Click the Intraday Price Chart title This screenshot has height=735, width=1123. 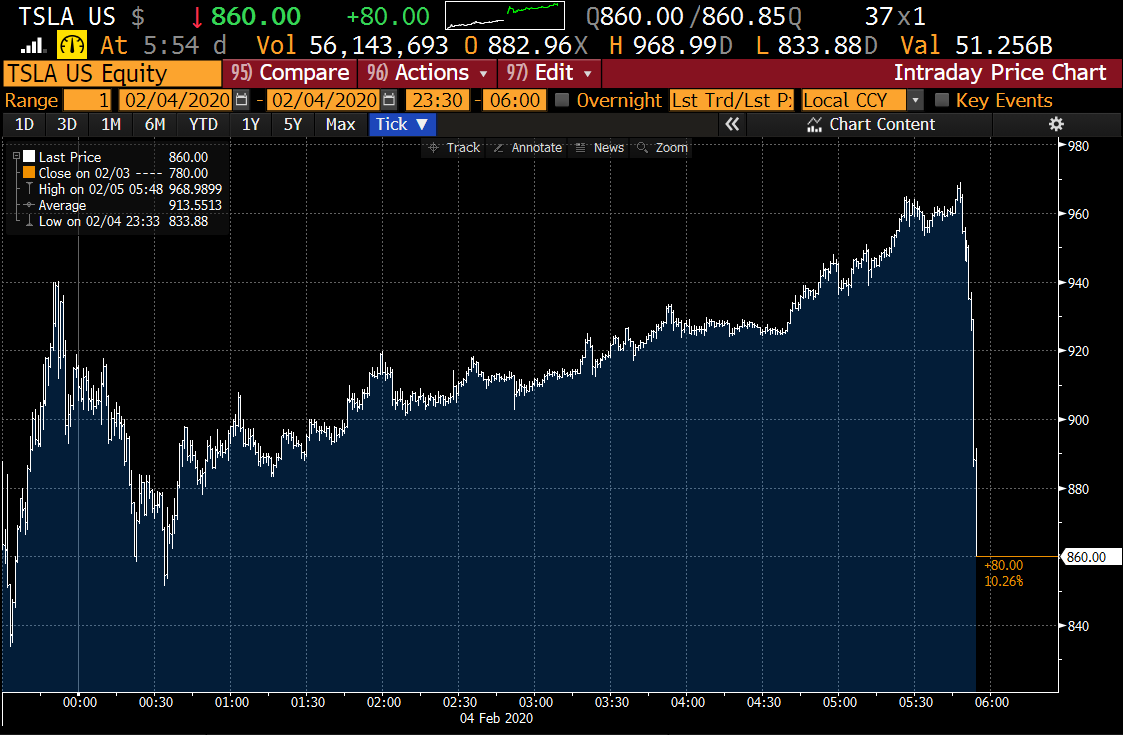[x=1000, y=72]
